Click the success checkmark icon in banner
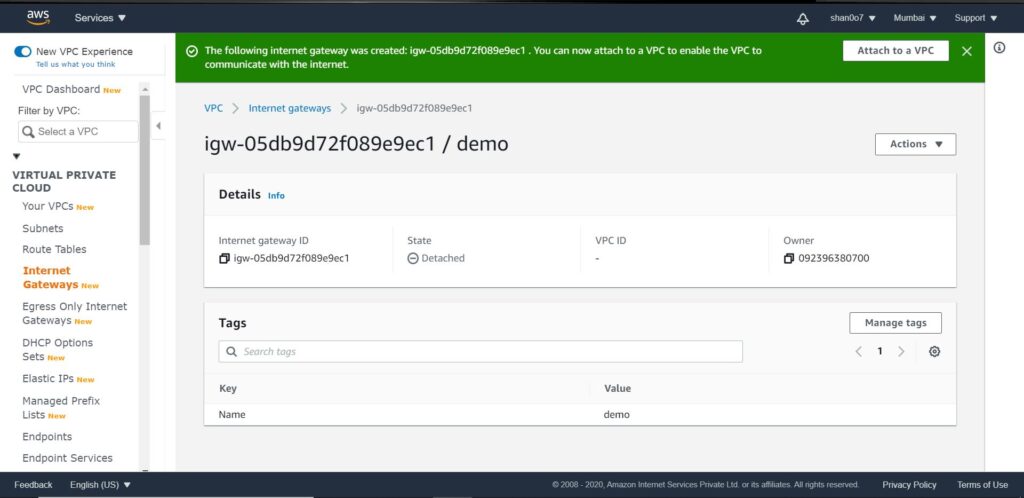The height and width of the screenshot is (498, 1024). (192, 51)
